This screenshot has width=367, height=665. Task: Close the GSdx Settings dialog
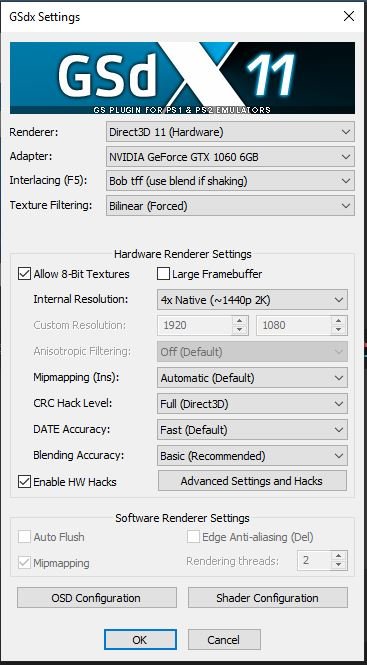click(x=349, y=17)
